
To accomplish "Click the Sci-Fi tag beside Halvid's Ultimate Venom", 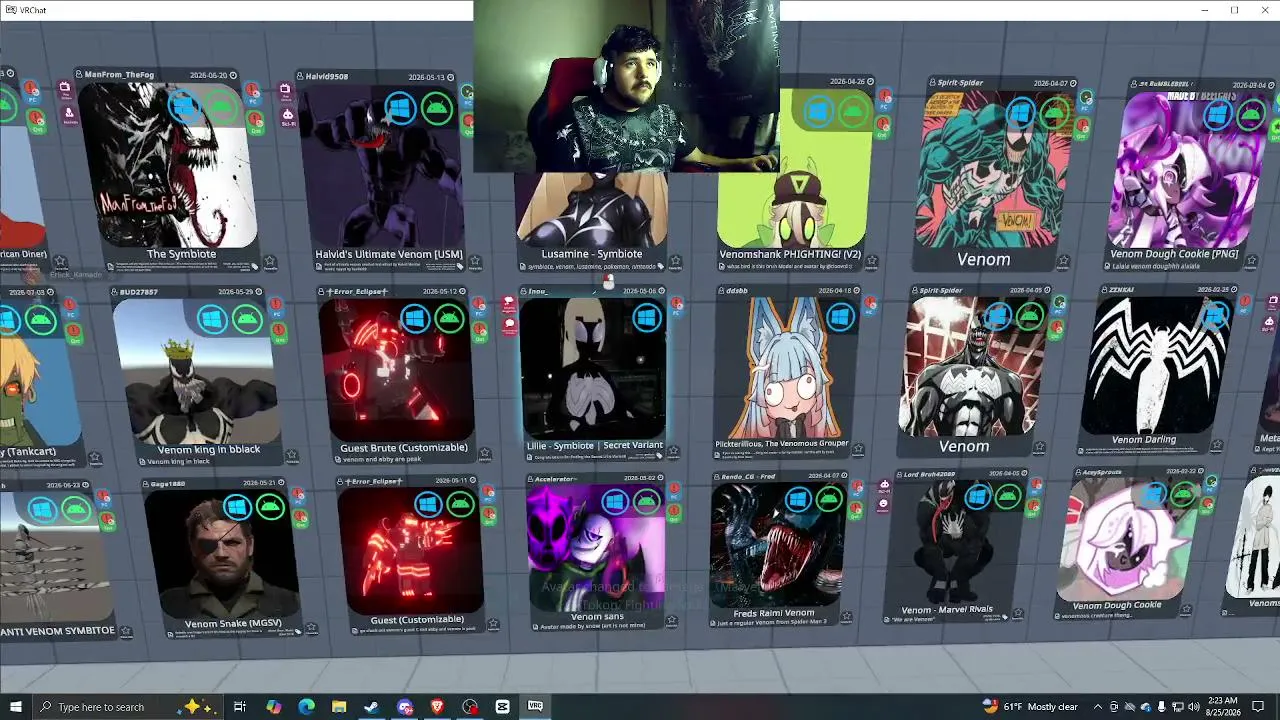I will [x=288, y=117].
